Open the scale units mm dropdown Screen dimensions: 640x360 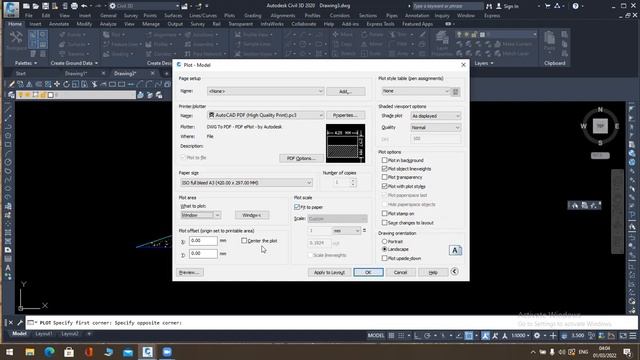[x=347, y=231]
